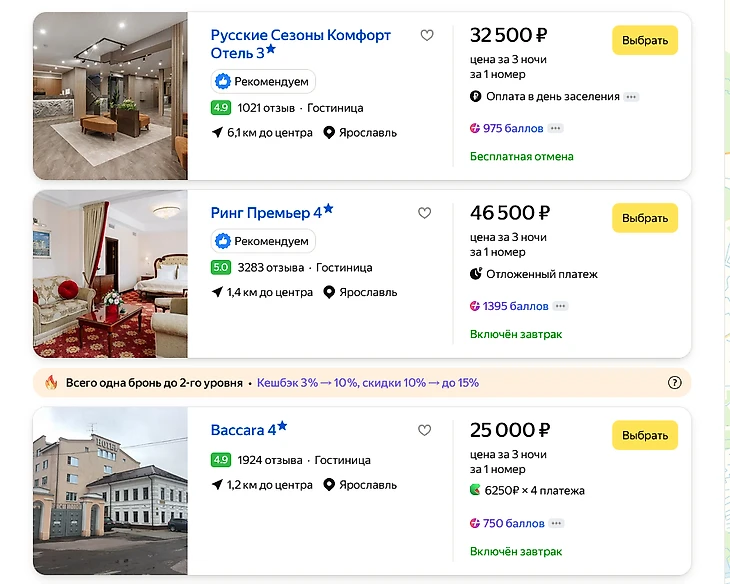Click the question mark help icon in banner
This screenshot has height=584, width=730.
pos(674,382)
